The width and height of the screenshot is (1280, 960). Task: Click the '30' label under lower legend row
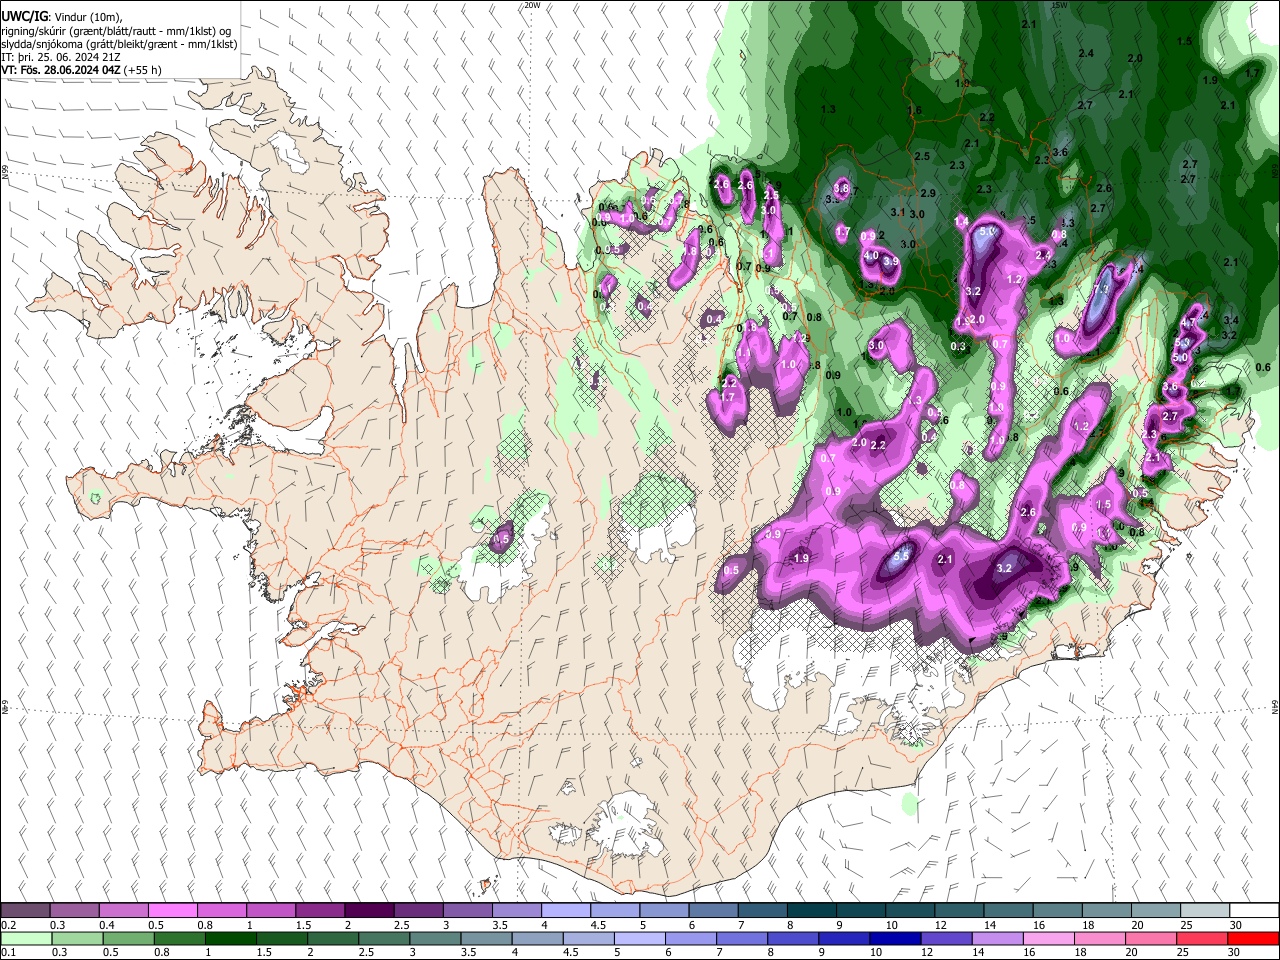point(1236,953)
